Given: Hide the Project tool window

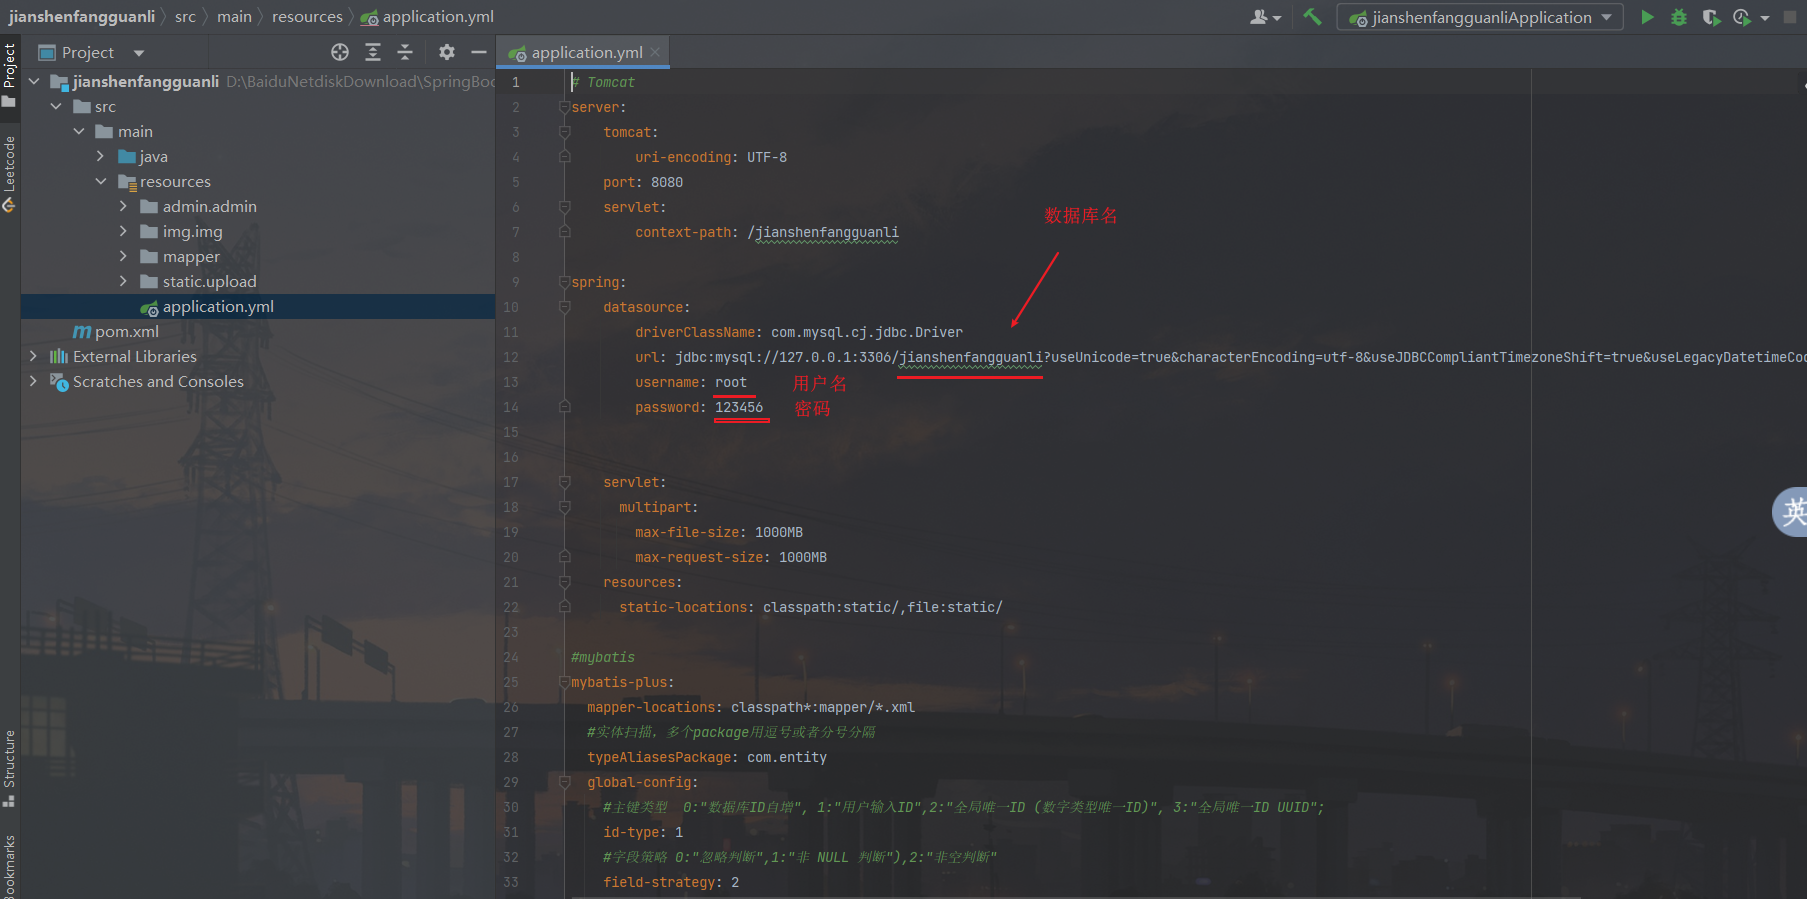Looking at the screenshot, I should (x=479, y=52).
